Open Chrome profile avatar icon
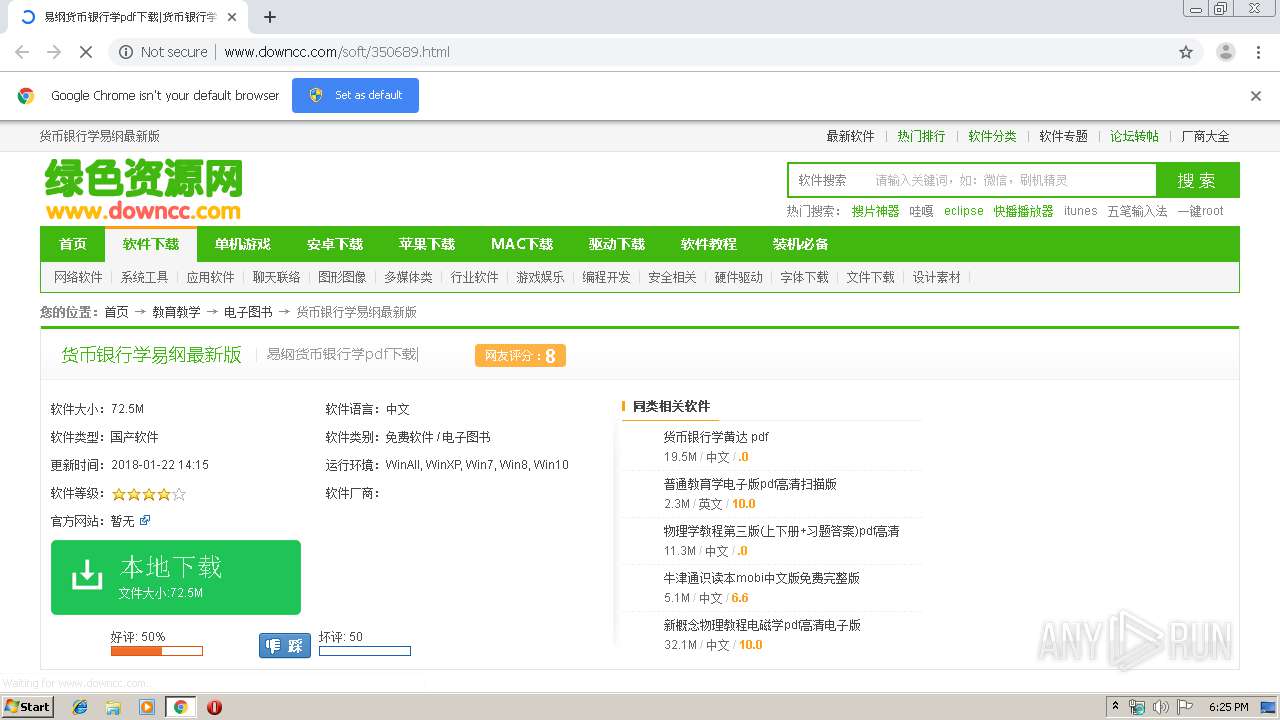The width and height of the screenshot is (1280, 720). coord(1225,52)
